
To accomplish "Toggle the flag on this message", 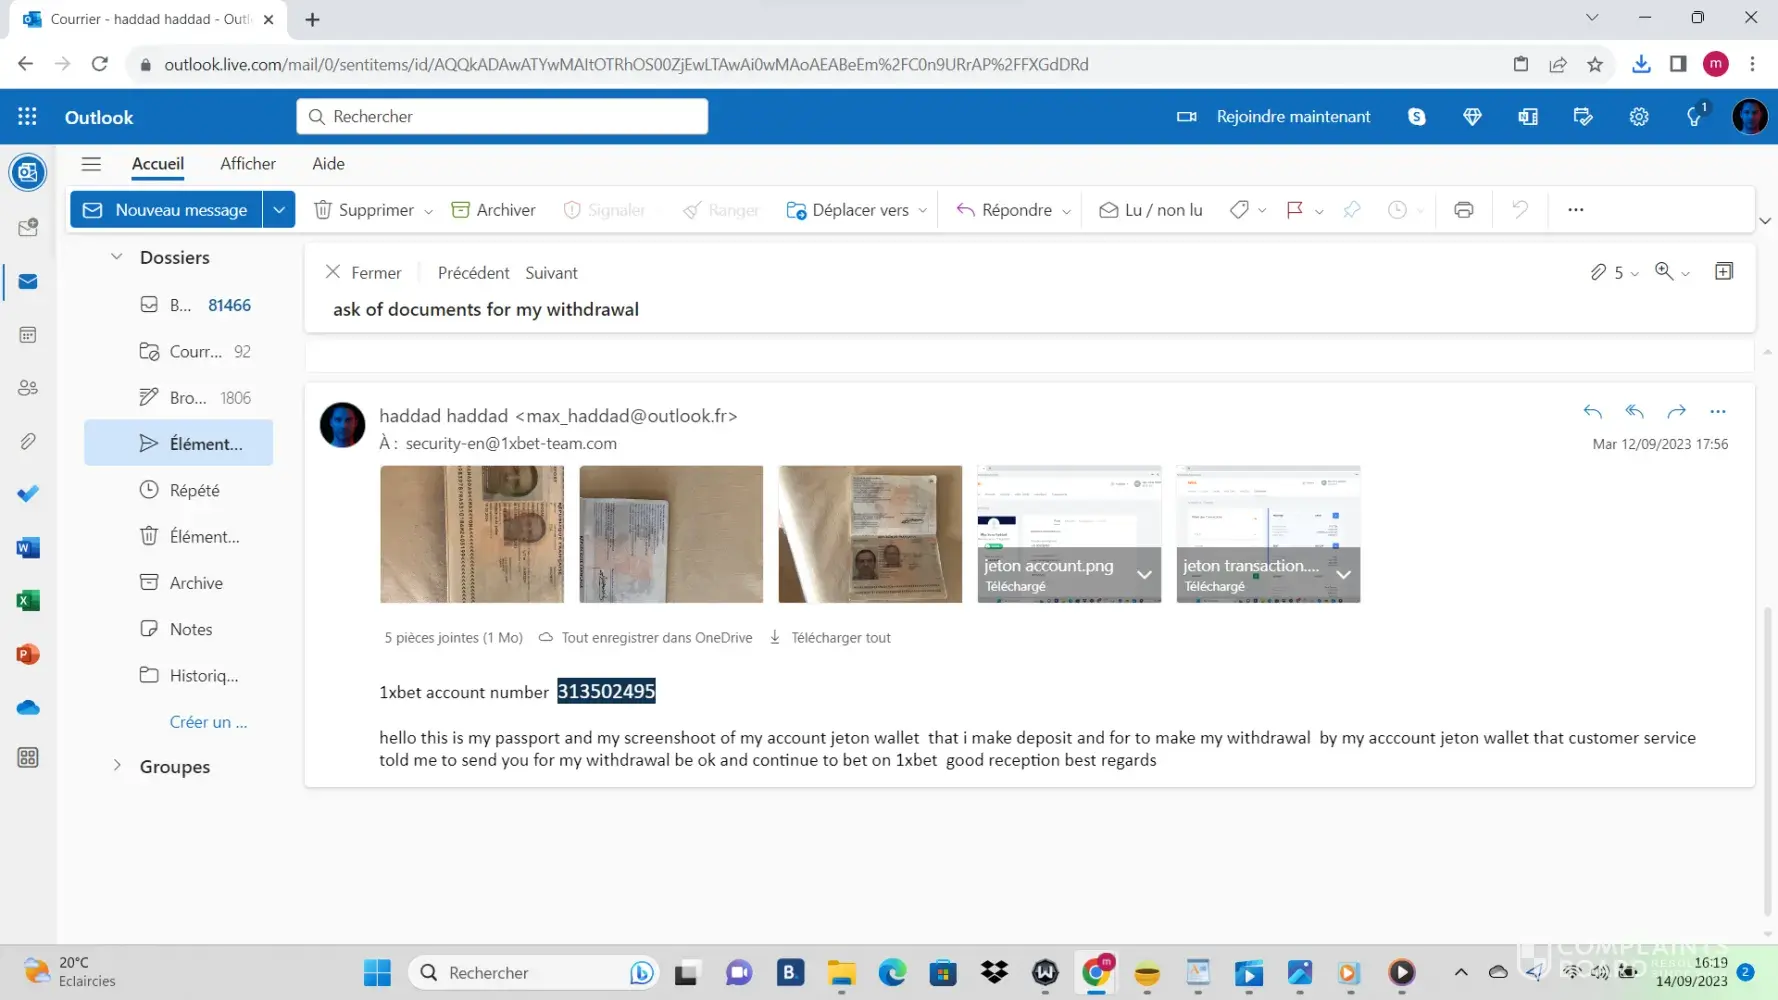I will [x=1294, y=210].
